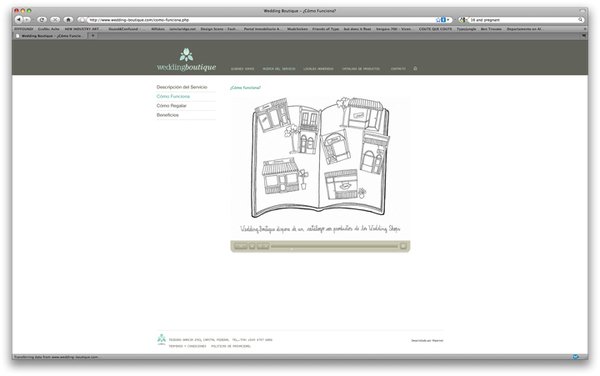Open the browser home page icon
600x376 pixels.
68,20
